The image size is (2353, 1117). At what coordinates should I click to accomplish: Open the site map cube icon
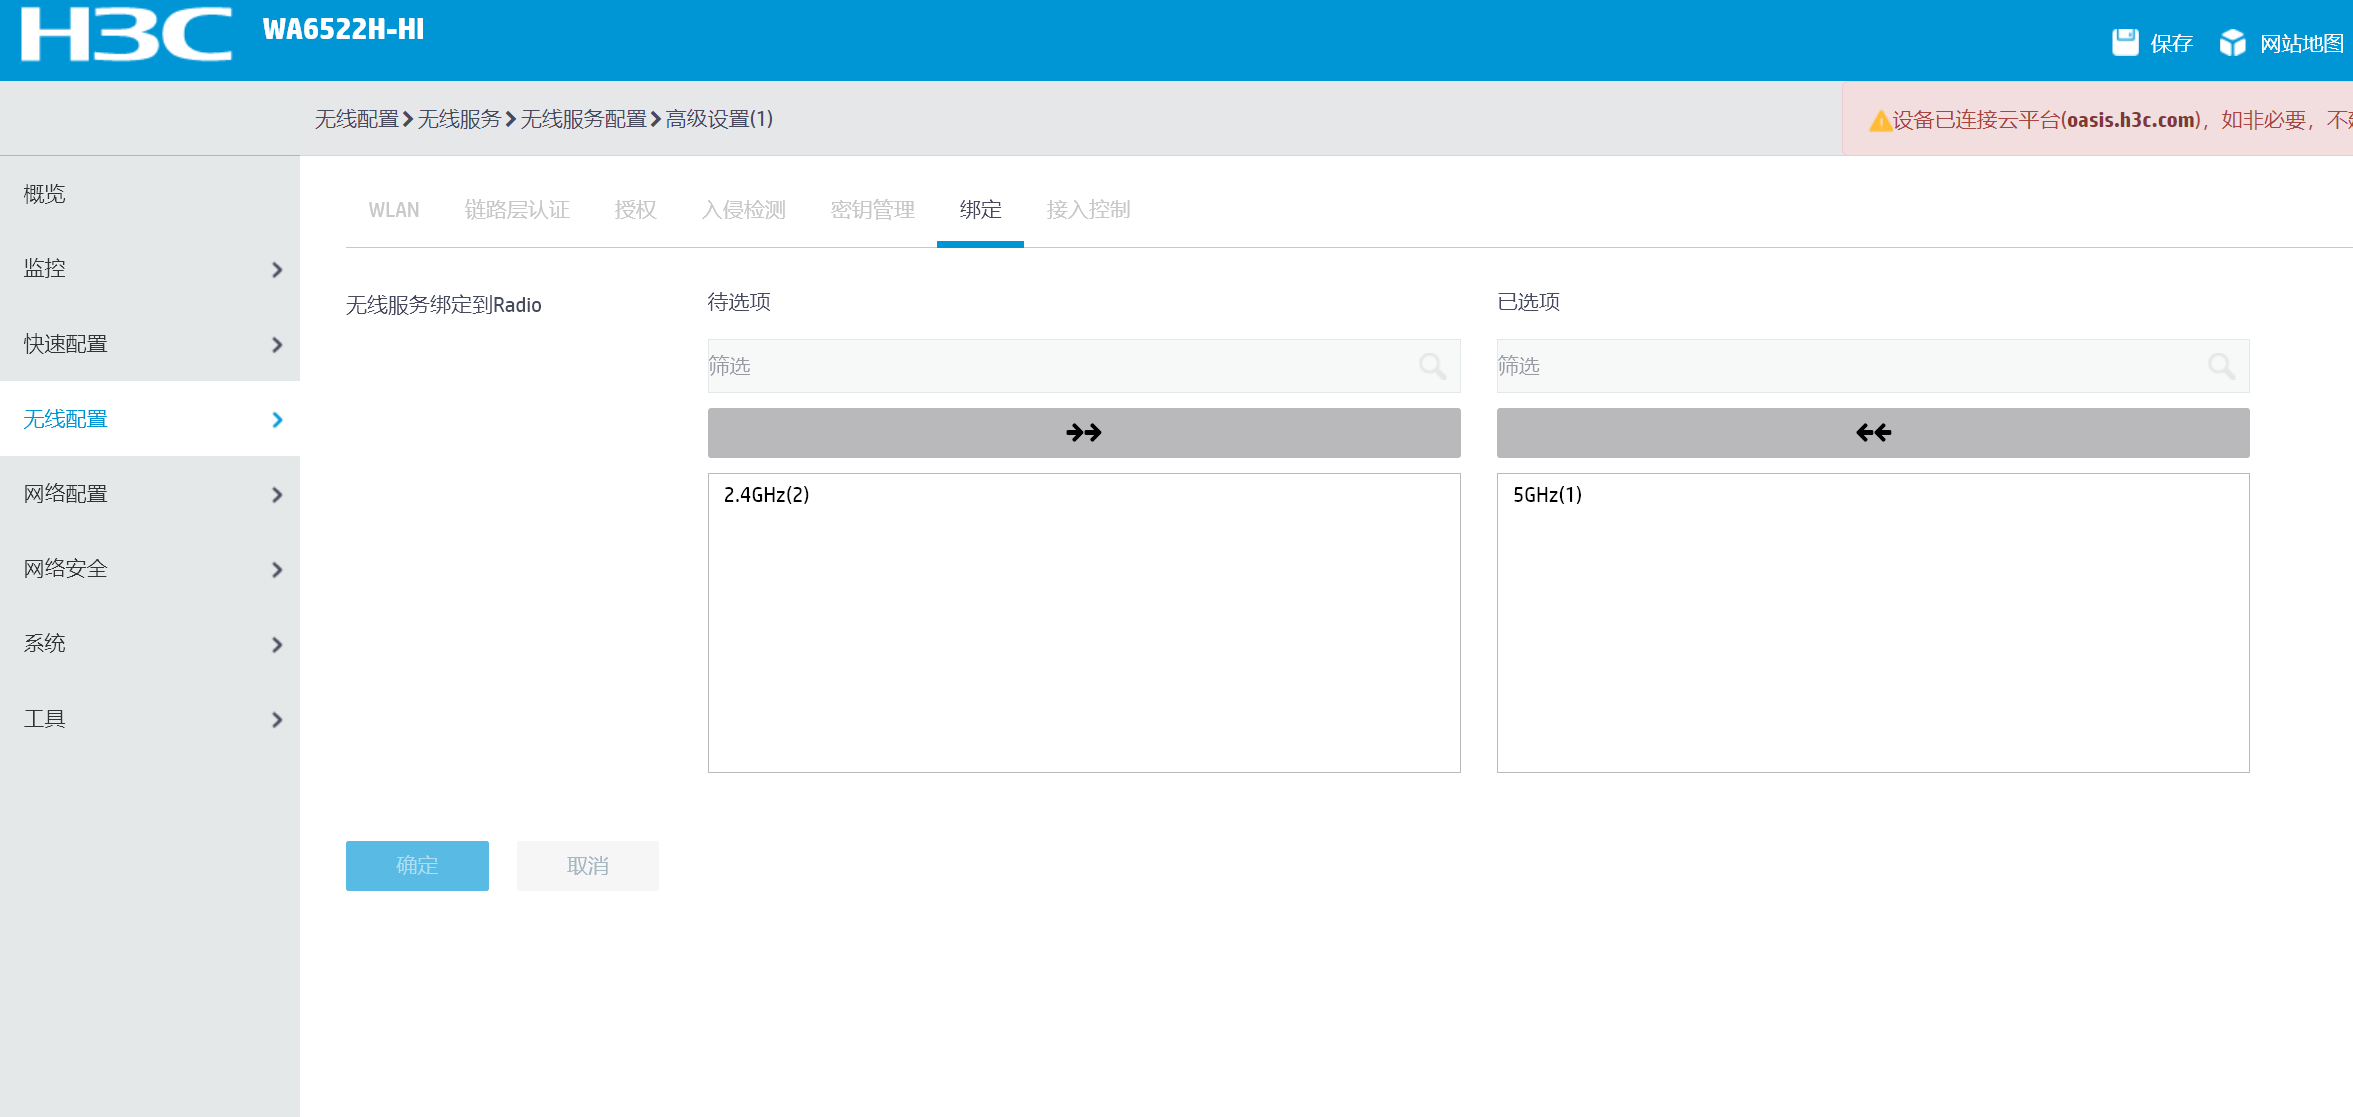(x=2232, y=42)
